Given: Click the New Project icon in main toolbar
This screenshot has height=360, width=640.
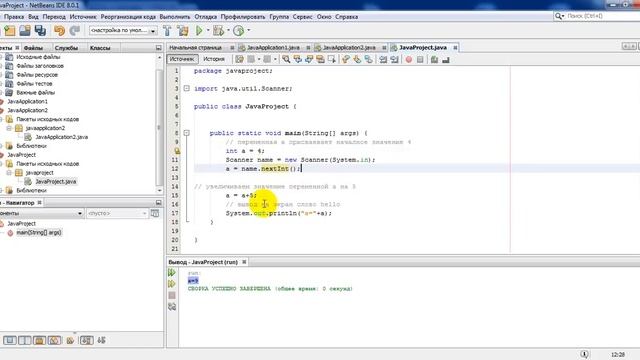Looking at the screenshot, I should [x=10, y=31].
